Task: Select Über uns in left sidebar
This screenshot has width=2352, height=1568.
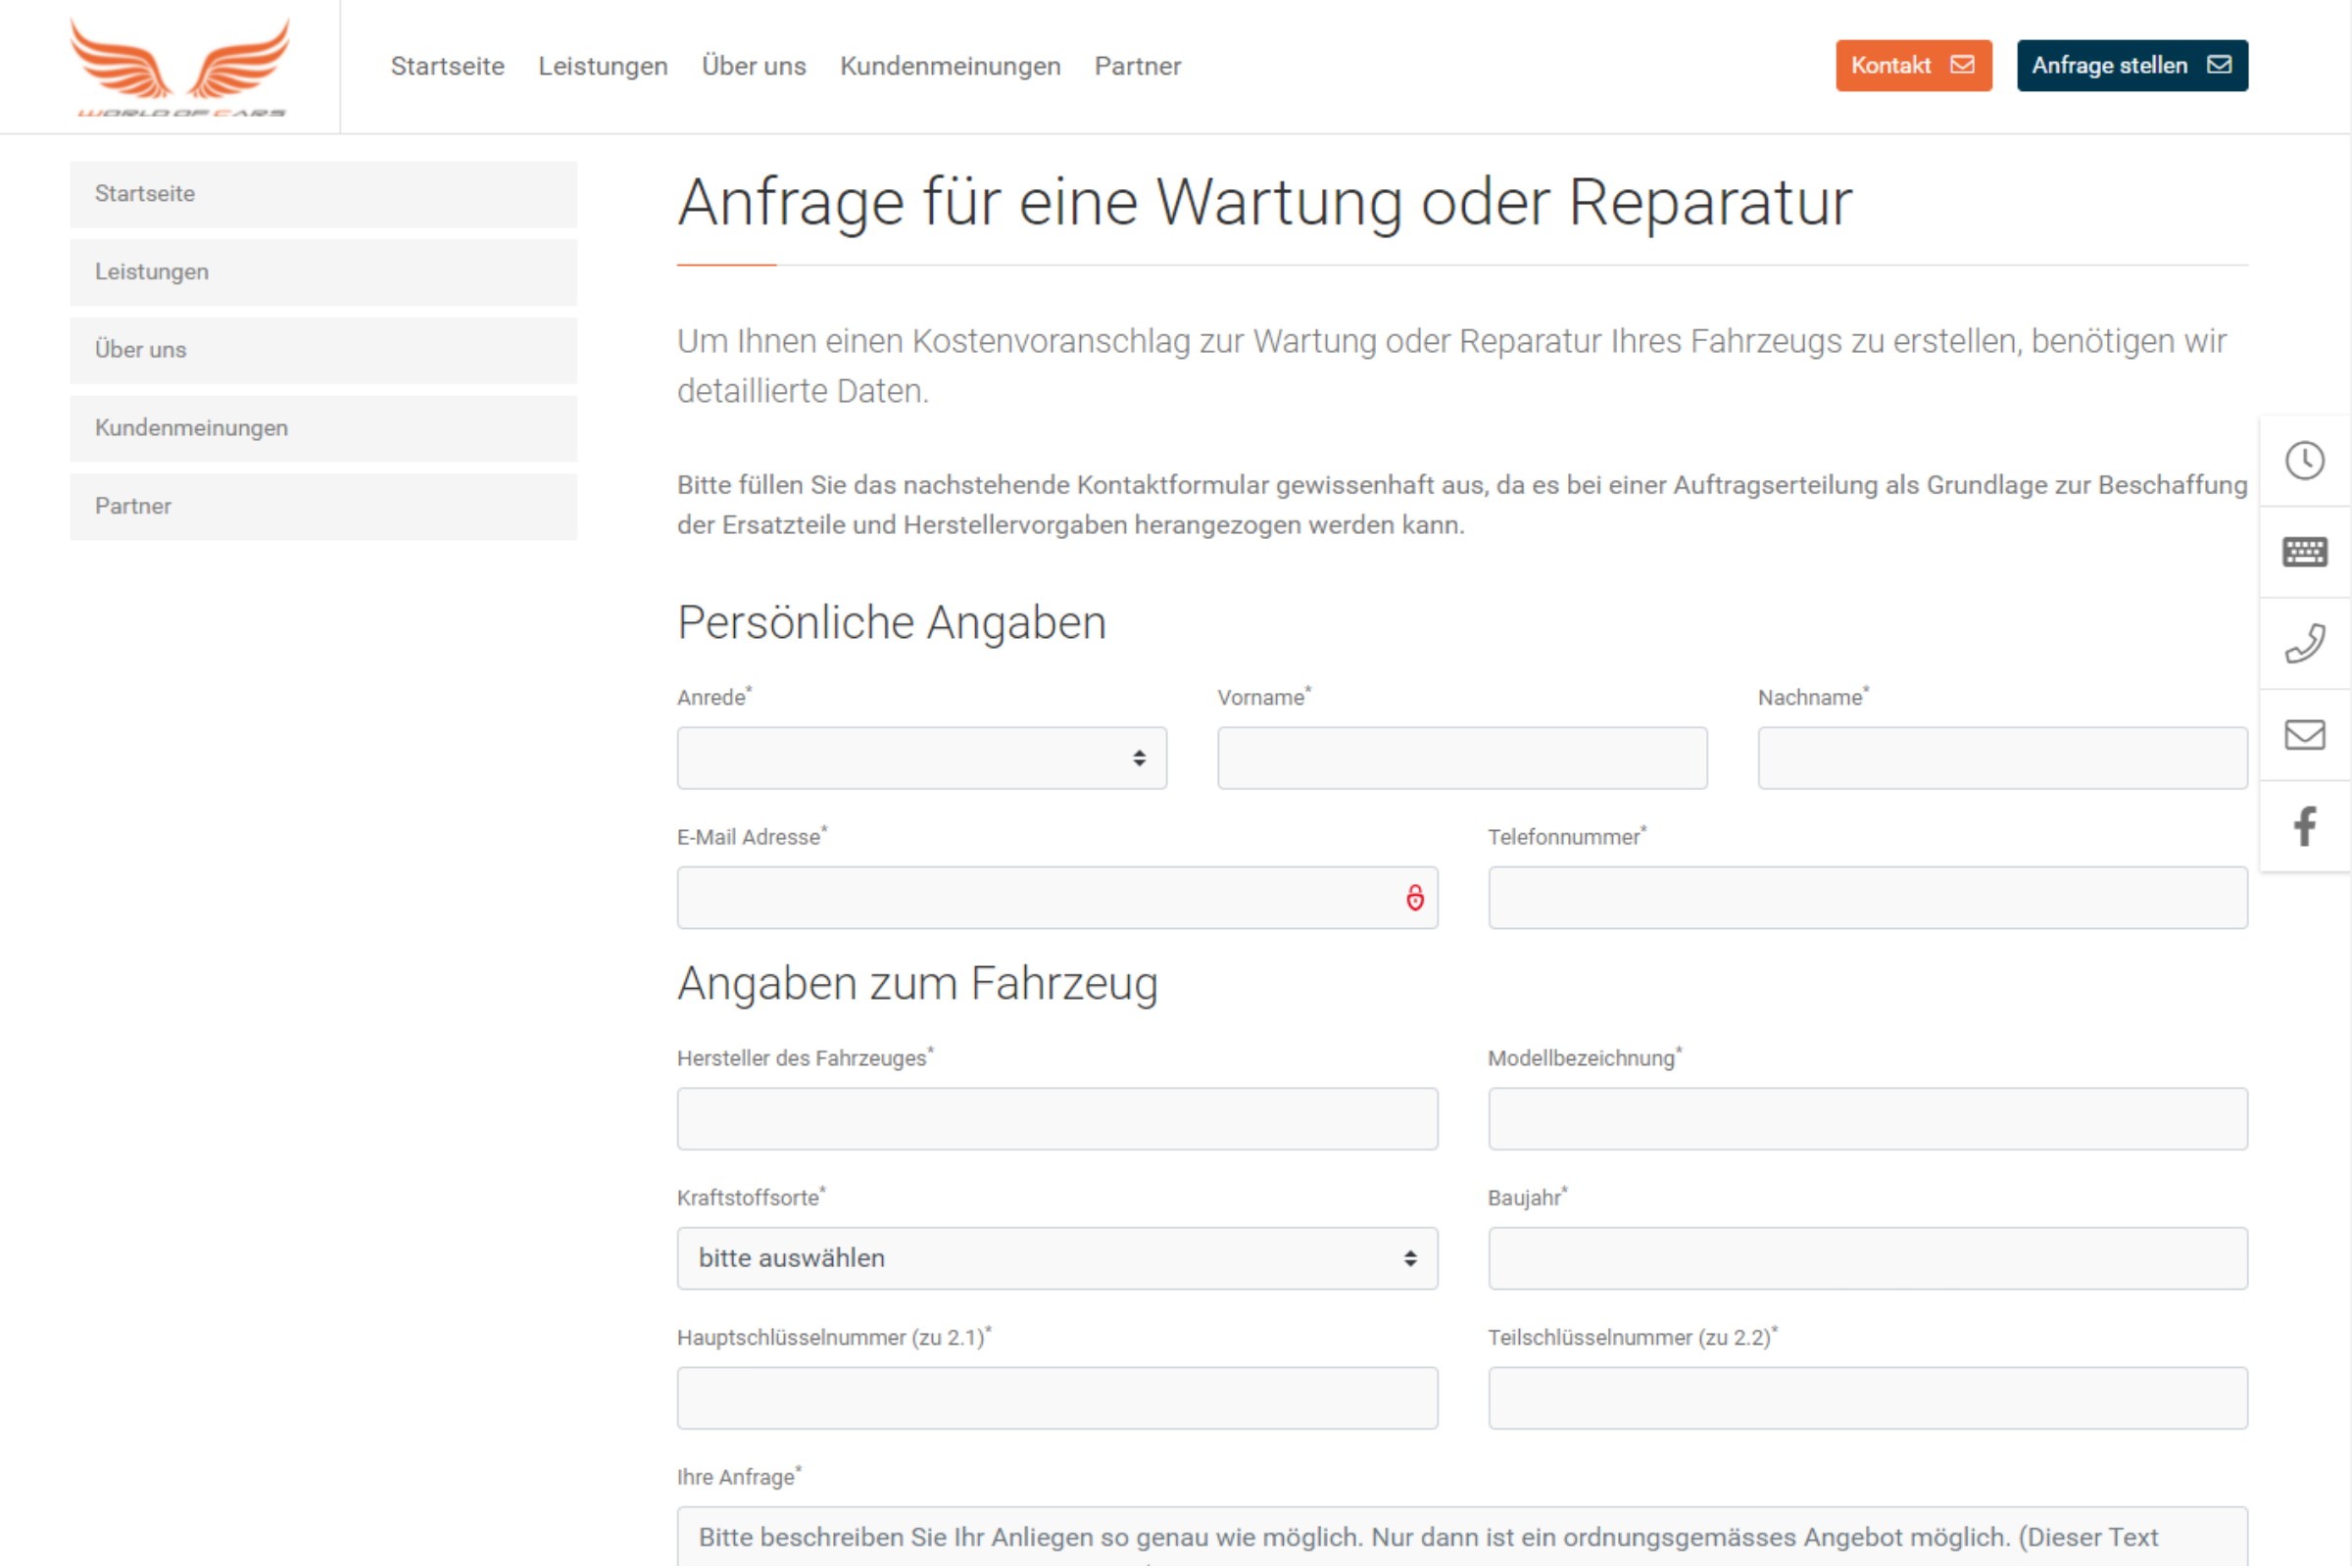Action: (x=323, y=350)
